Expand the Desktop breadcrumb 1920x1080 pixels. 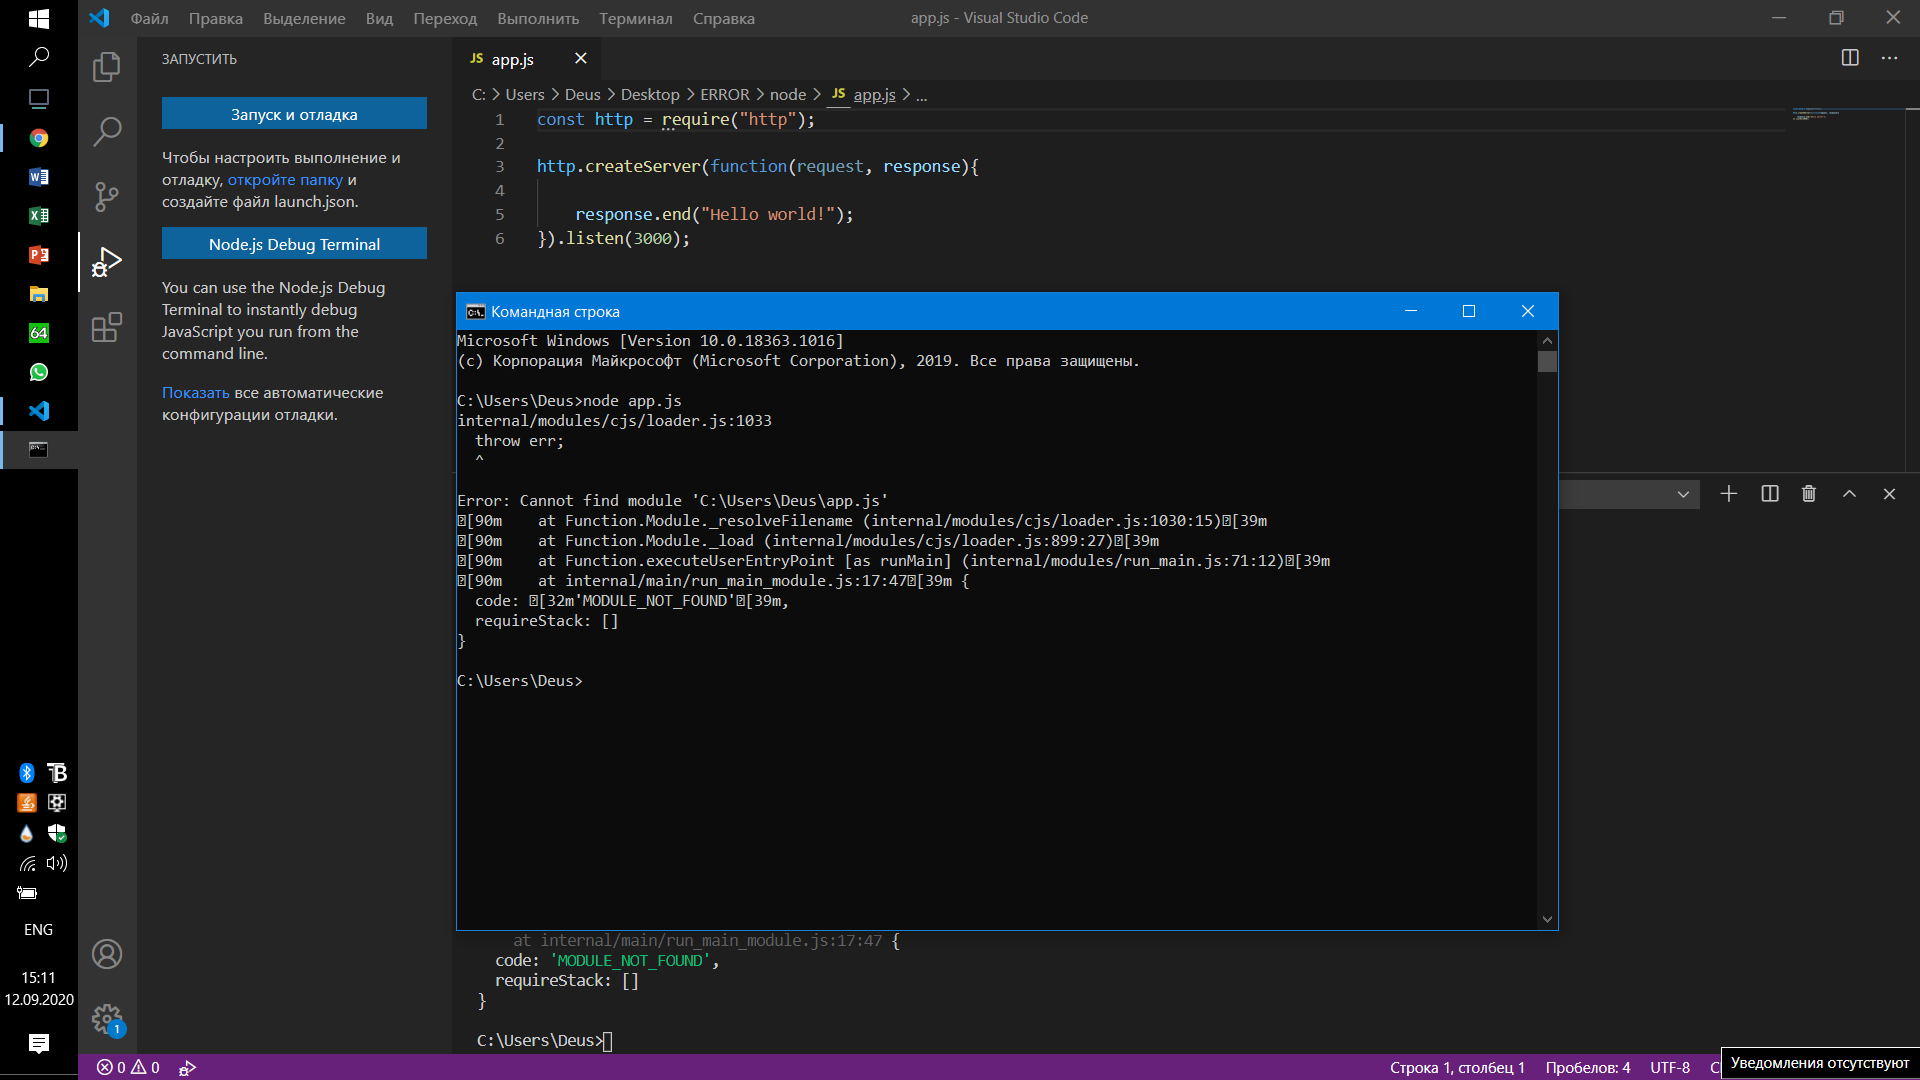tap(650, 95)
